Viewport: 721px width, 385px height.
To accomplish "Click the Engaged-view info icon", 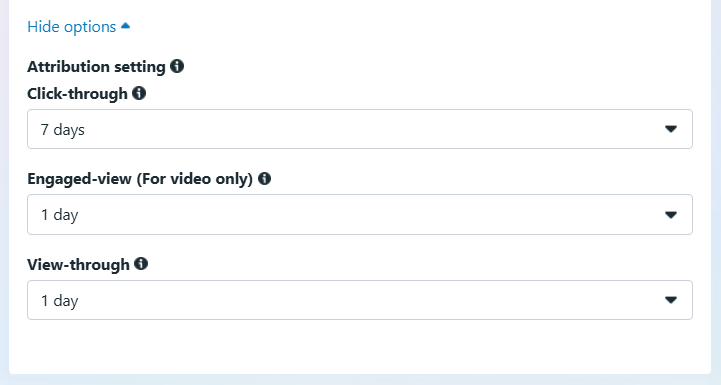I will pyautogui.click(x=264, y=178).
